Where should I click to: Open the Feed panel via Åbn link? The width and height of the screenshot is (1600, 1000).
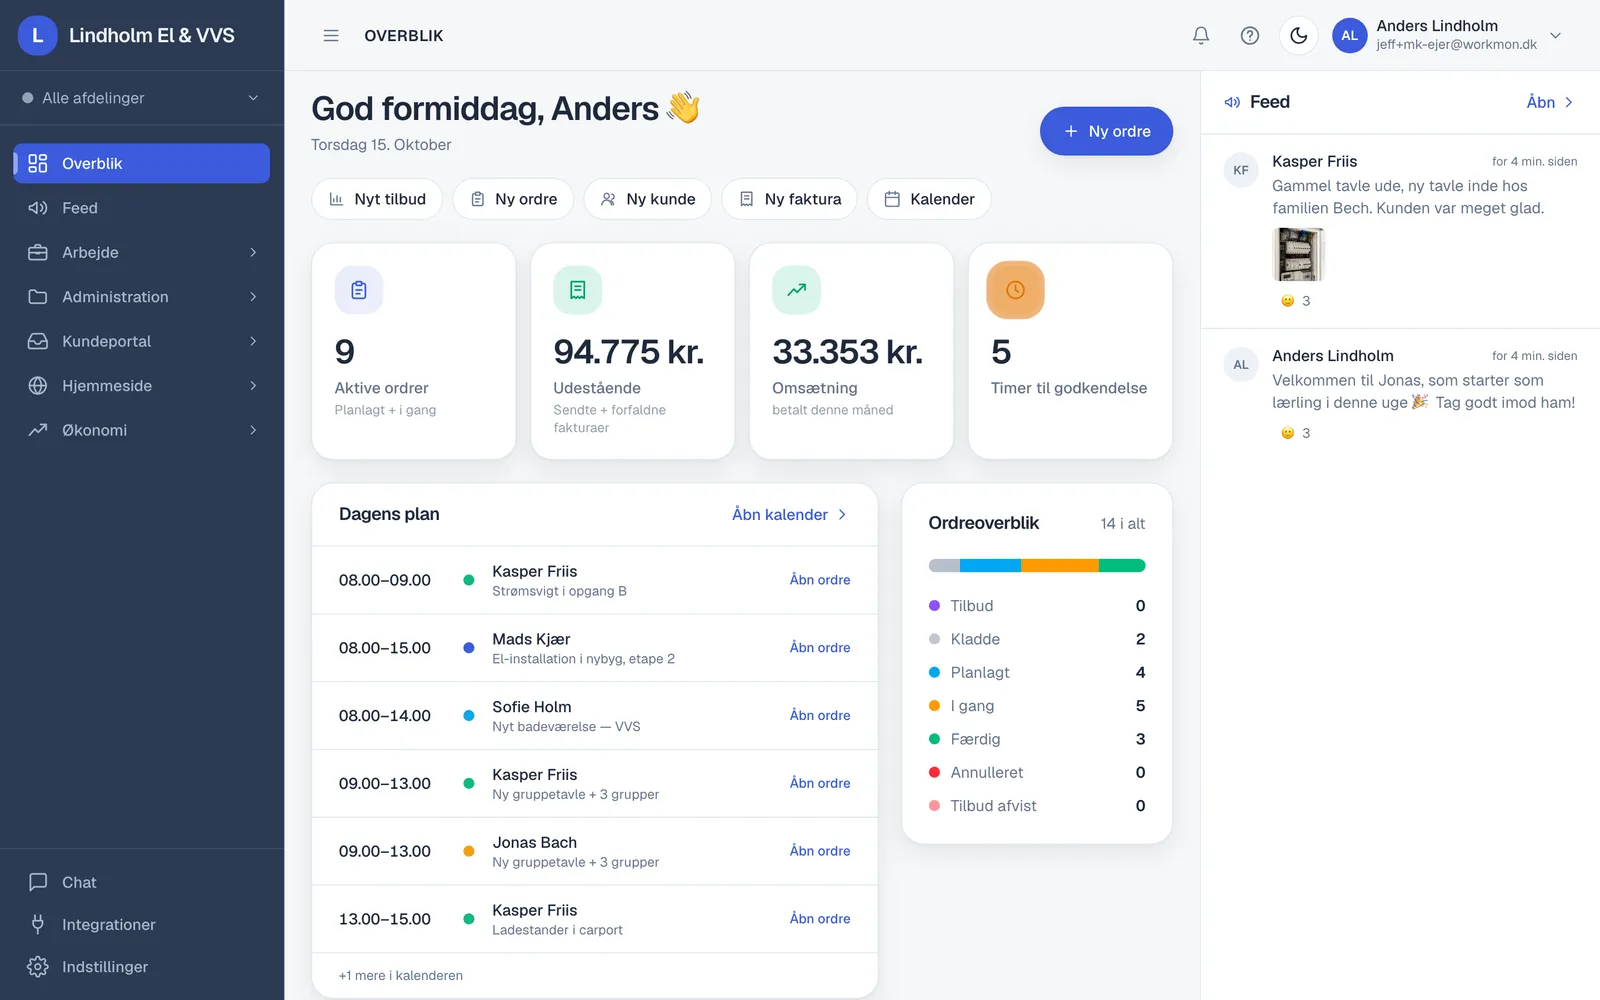[x=1550, y=102]
